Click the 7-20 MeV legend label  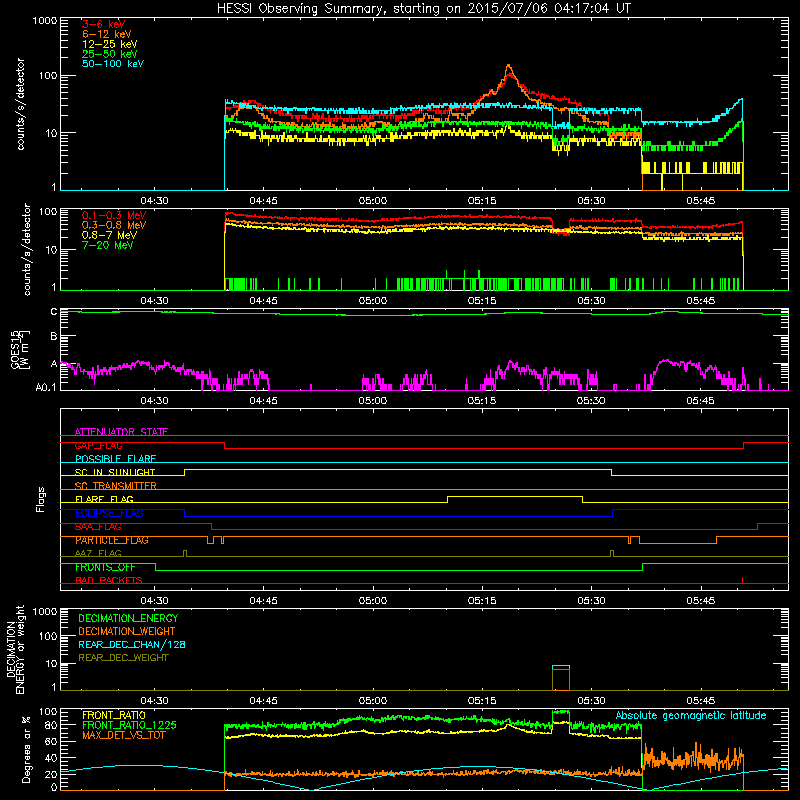tap(108, 245)
